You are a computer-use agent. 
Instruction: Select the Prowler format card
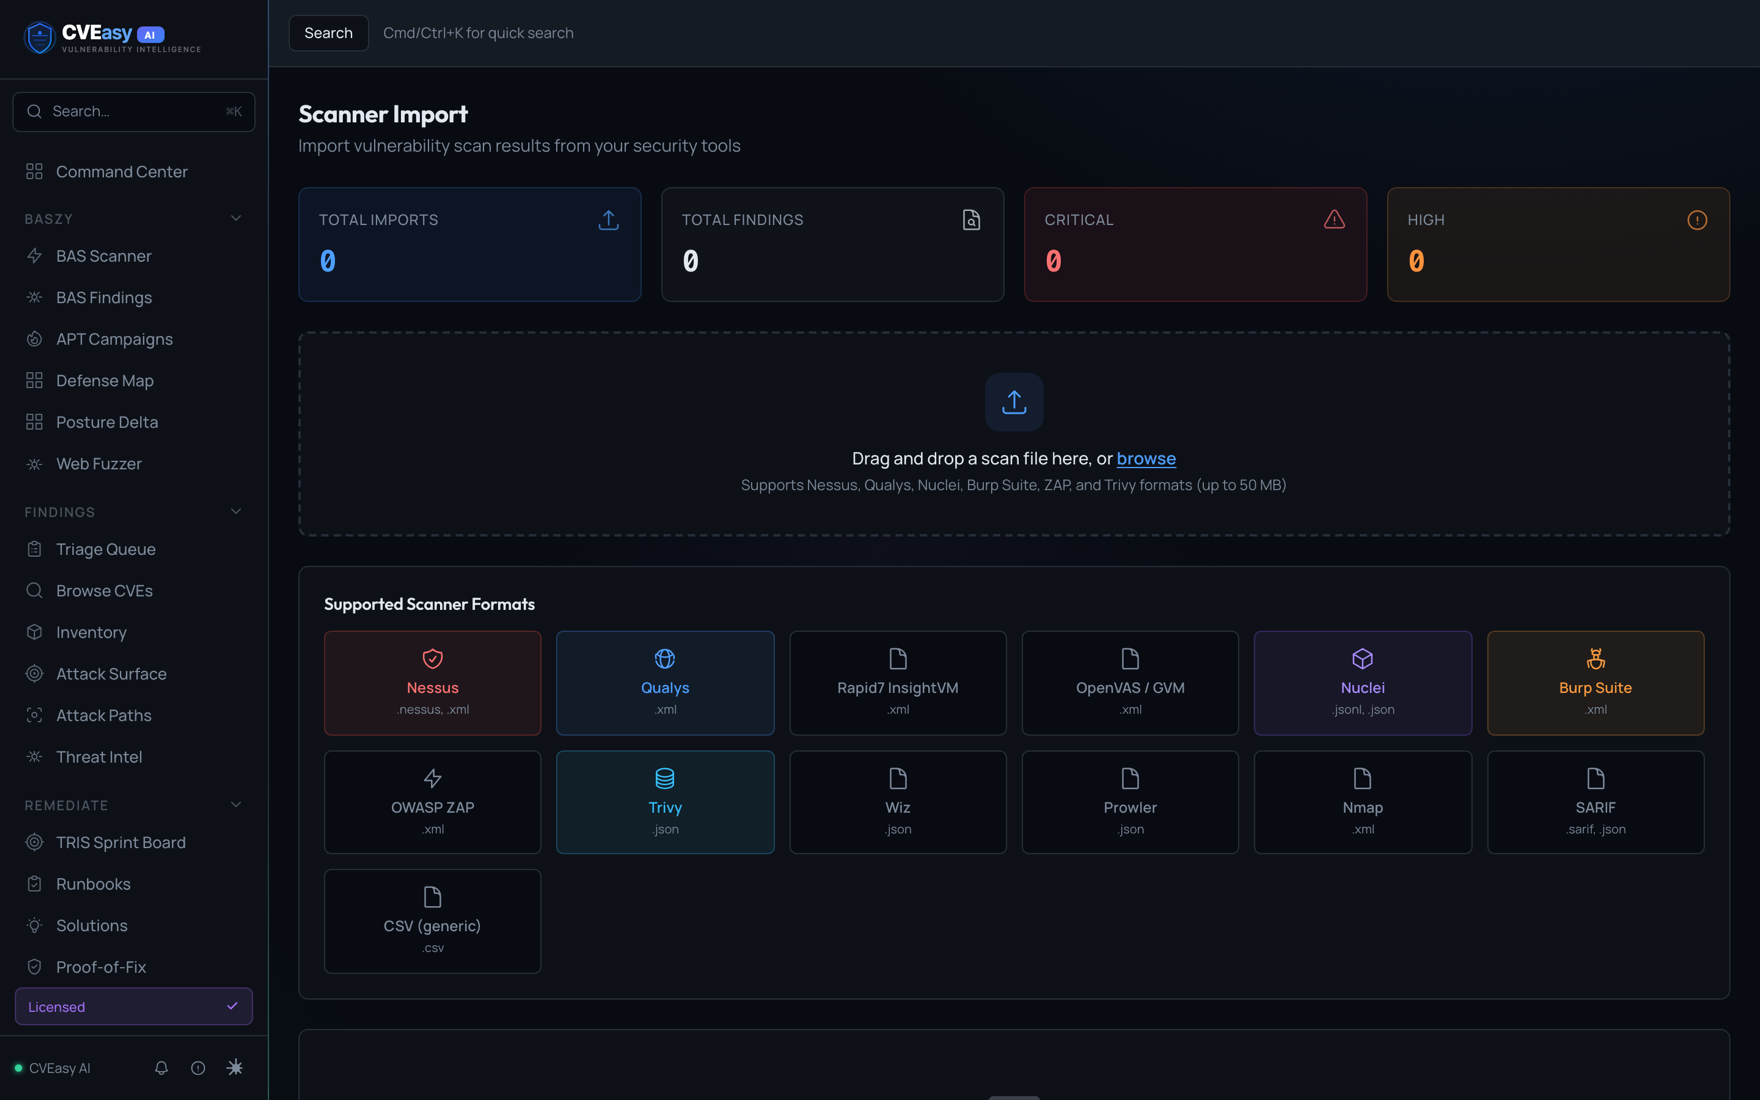1130,802
